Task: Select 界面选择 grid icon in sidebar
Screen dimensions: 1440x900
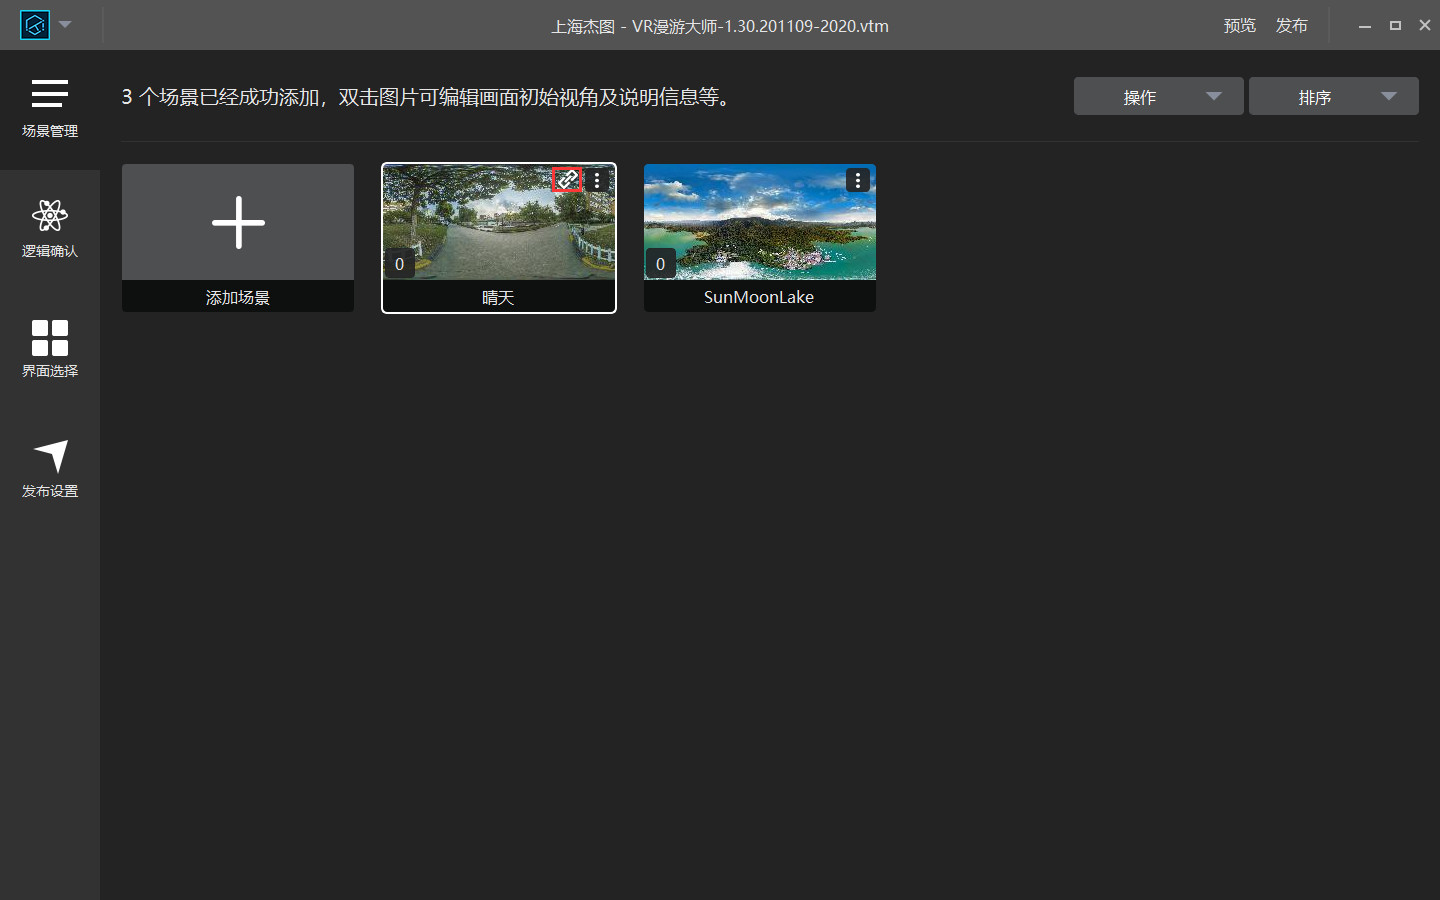Action: click(x=50, y=349)
